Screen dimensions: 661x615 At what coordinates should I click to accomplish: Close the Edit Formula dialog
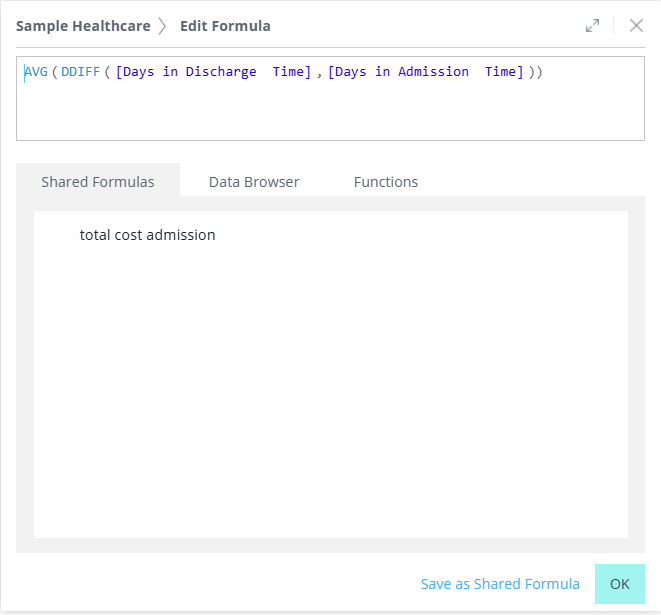(636, 26)
